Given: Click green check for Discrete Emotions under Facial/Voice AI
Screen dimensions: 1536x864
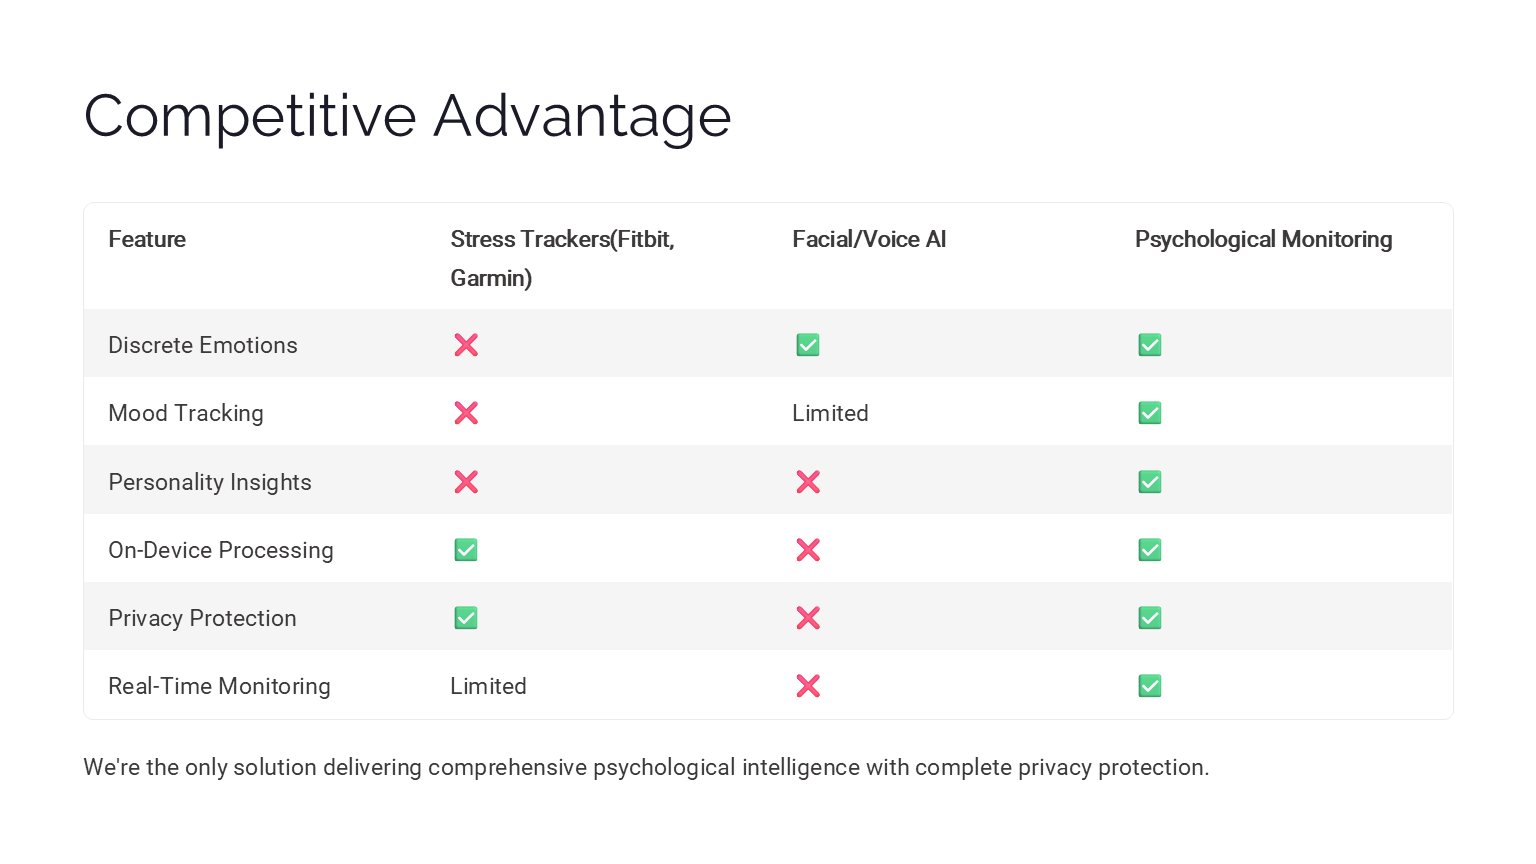Looking at the screenshot, I should [x=808, y=345].
